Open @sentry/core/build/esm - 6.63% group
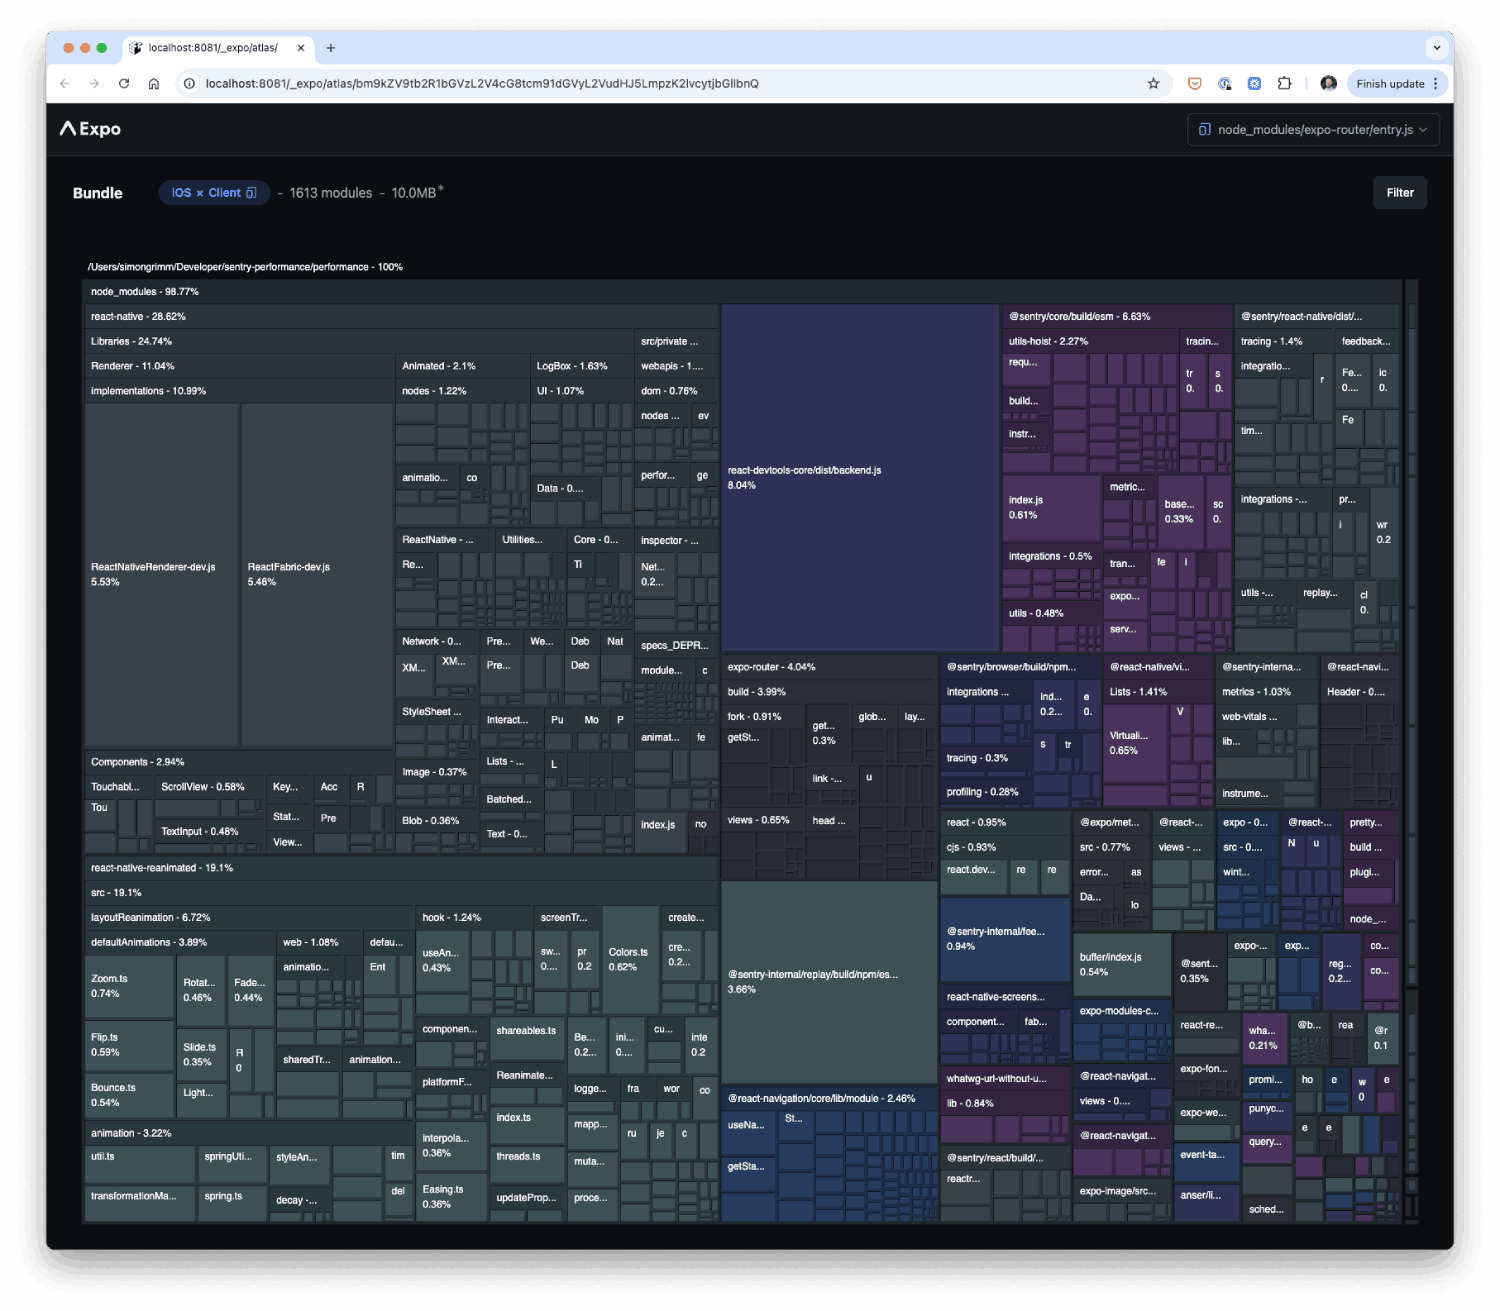The width and height of the screenshot is (1500, 1311). [x=1117, y=317]
